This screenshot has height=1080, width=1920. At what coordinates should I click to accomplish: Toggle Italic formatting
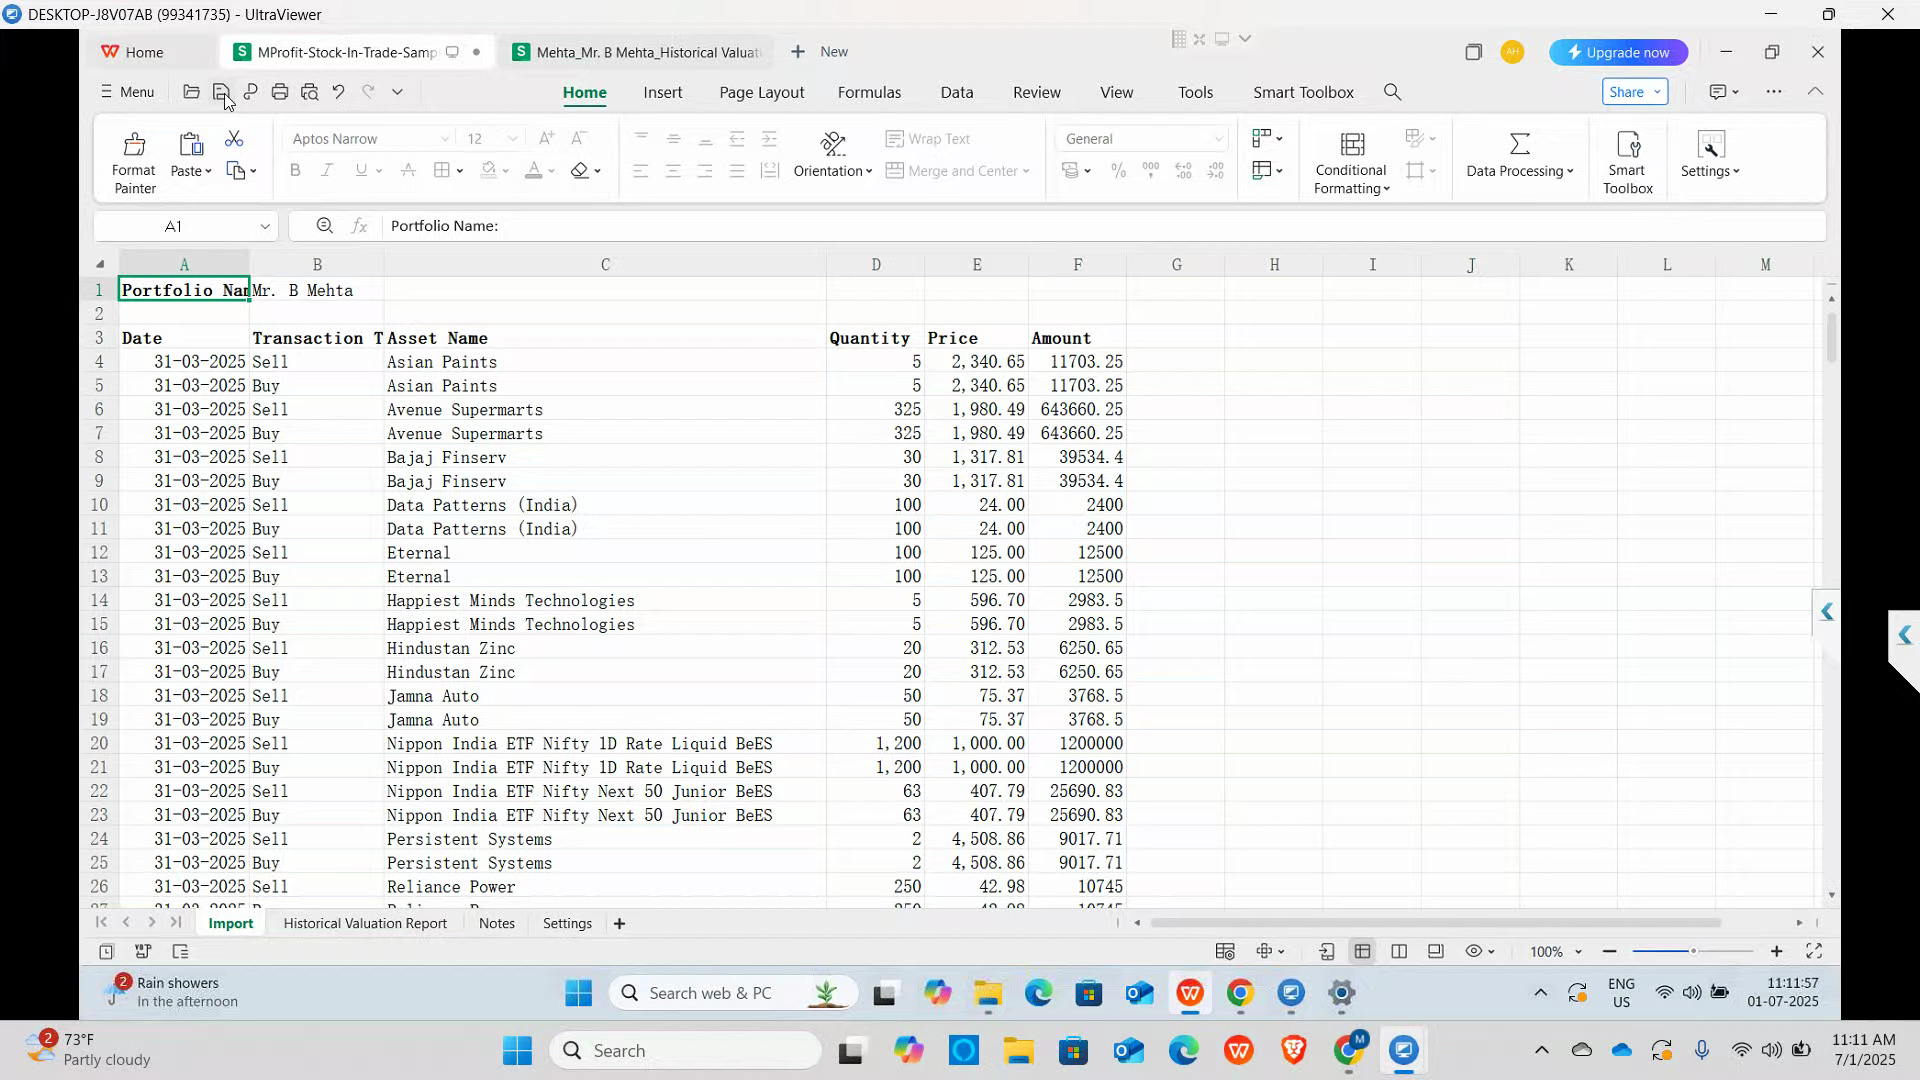tap(327, 171)
